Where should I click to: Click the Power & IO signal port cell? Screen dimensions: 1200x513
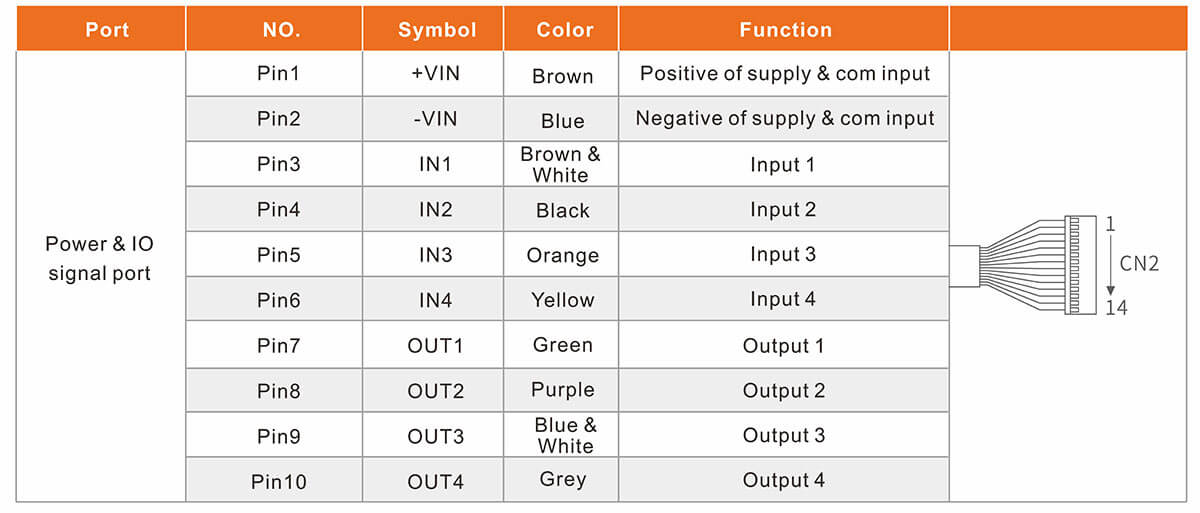[100, 258]
